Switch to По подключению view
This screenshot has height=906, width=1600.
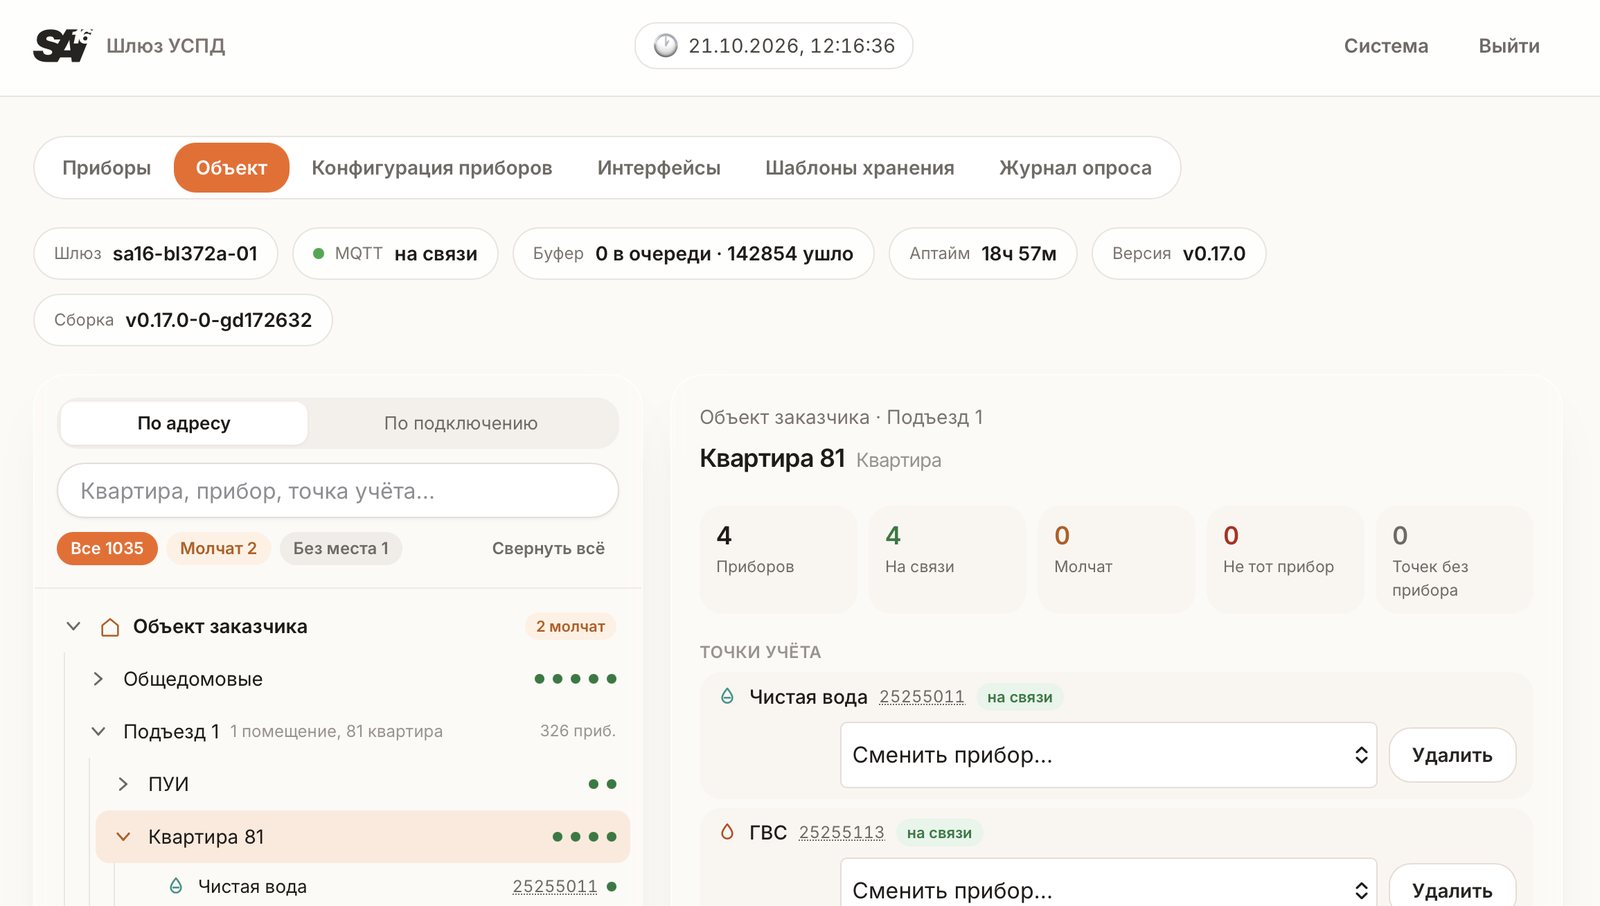coord(461,423)
